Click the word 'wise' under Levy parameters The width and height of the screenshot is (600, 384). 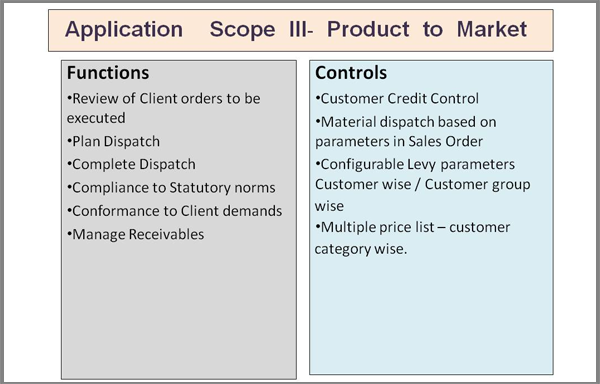click(329, 206)
